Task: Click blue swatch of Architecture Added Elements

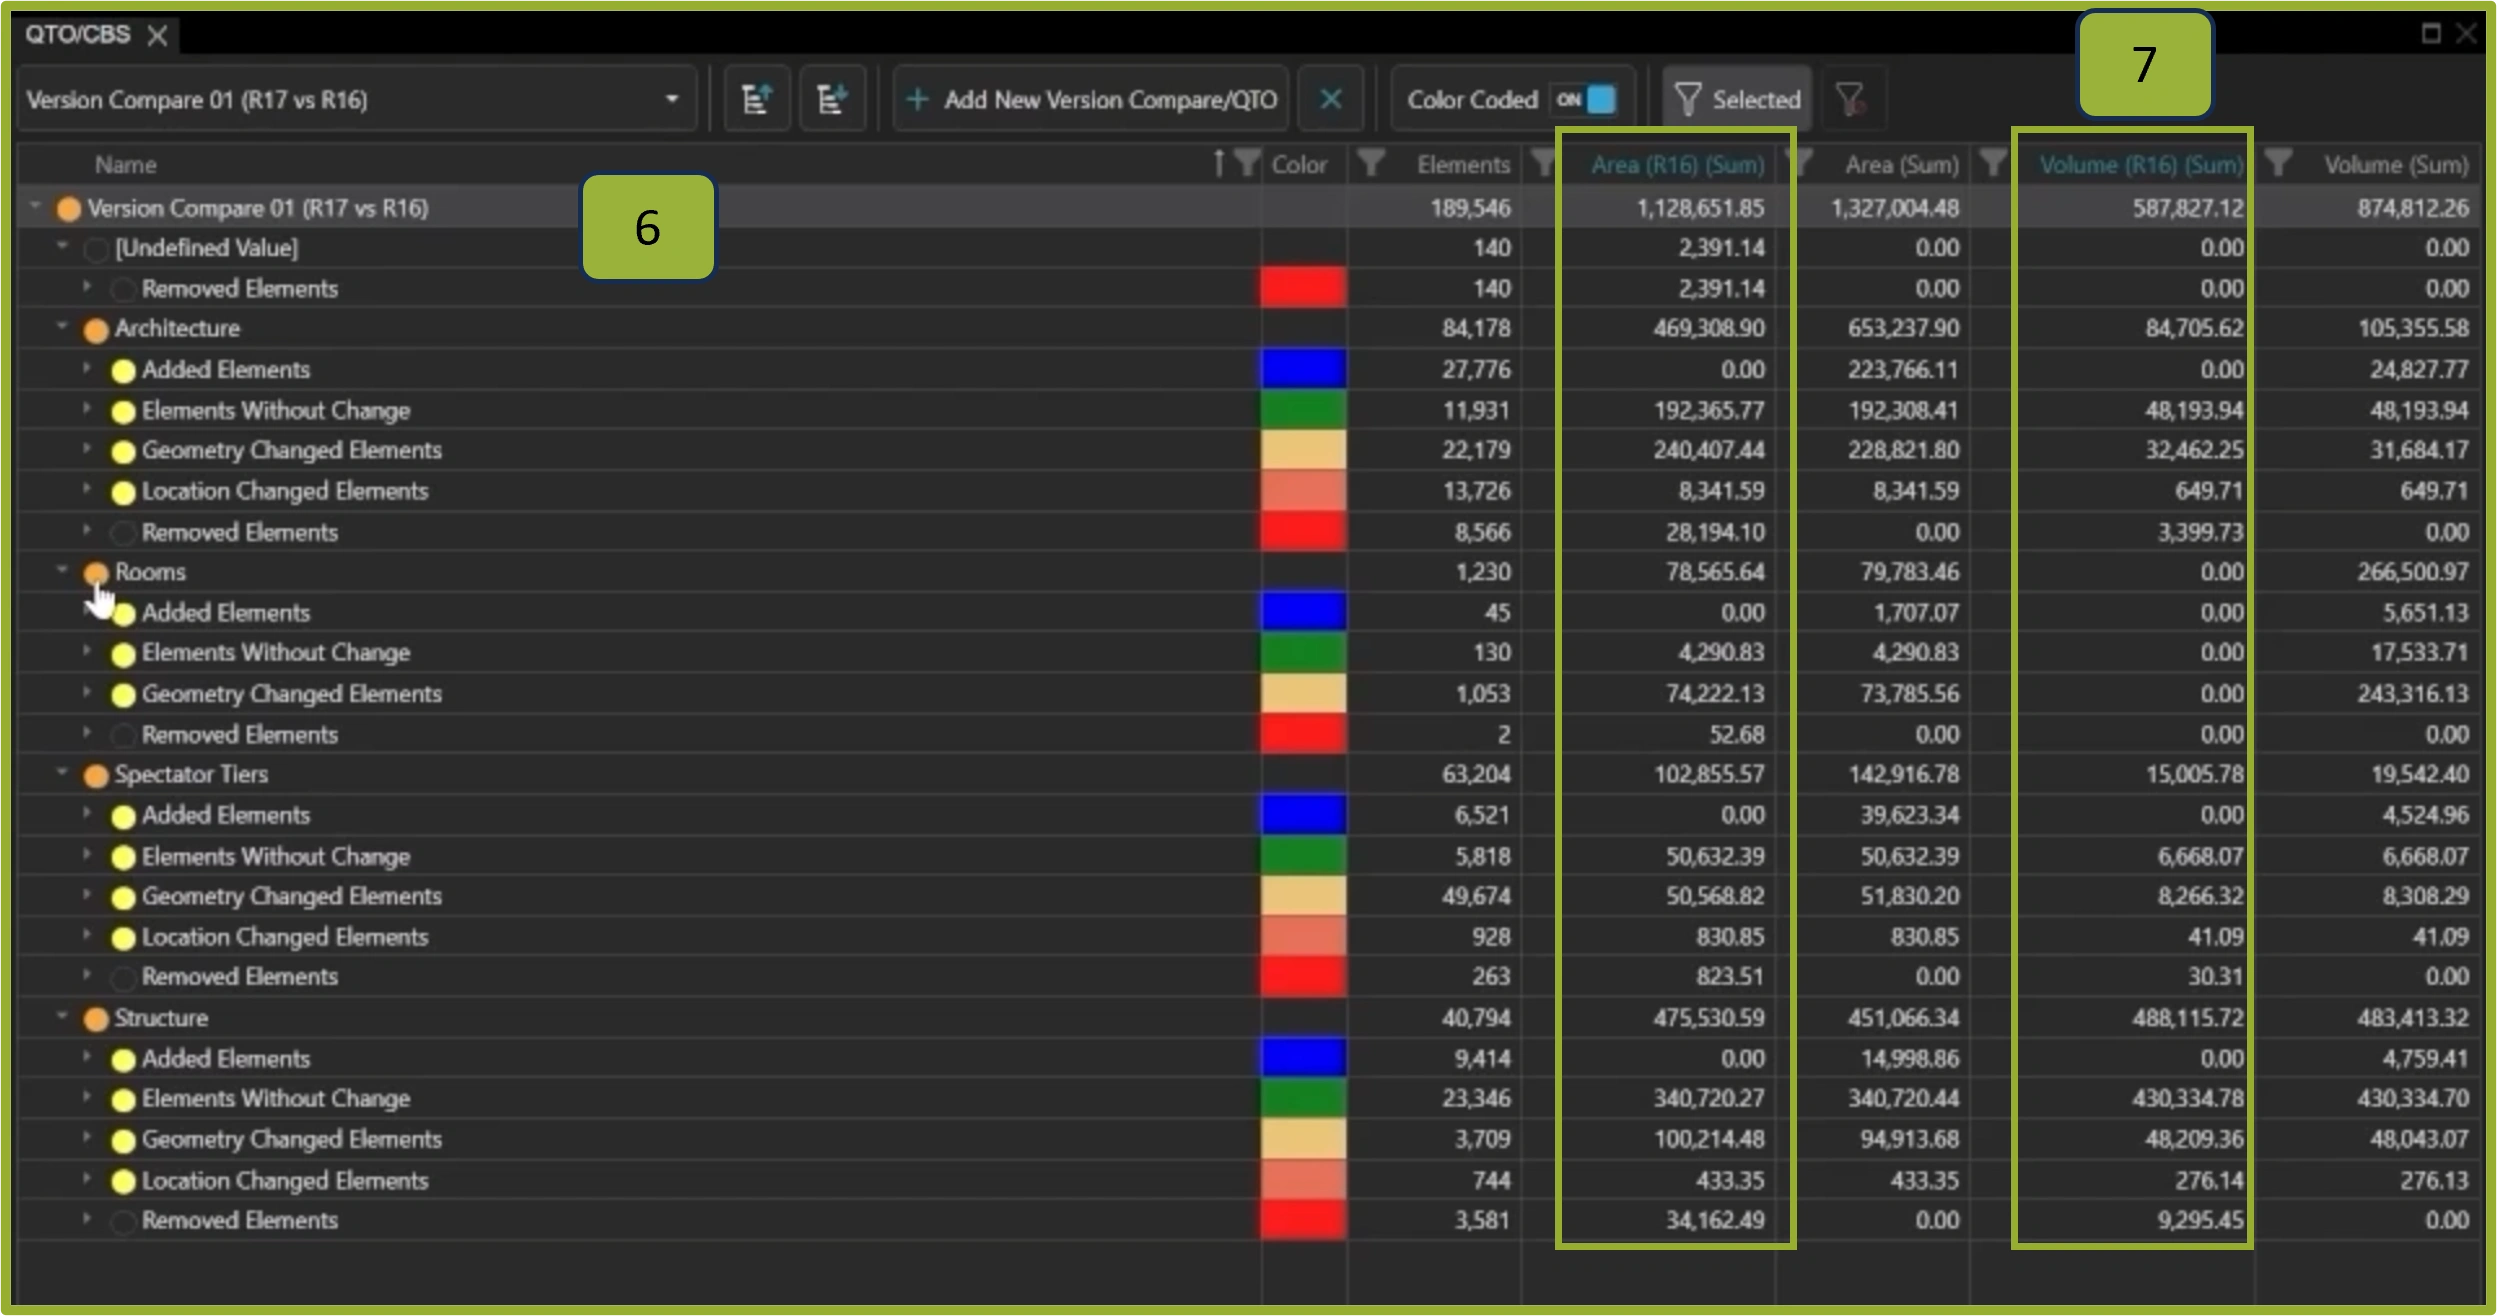Action: click(1303, 369)
